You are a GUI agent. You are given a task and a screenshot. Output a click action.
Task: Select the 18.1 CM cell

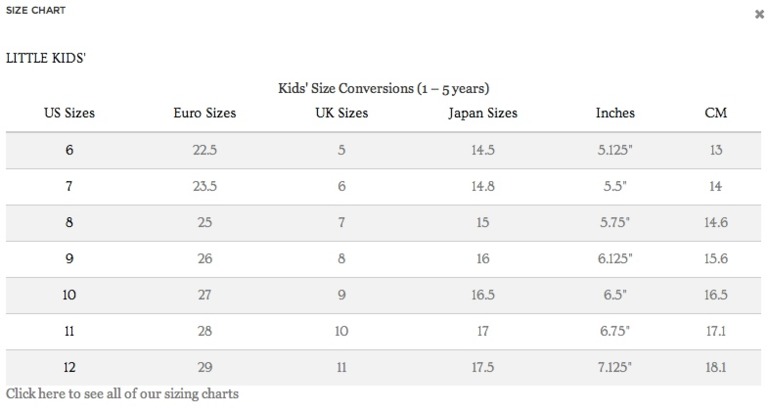click(x=716, y=367)
